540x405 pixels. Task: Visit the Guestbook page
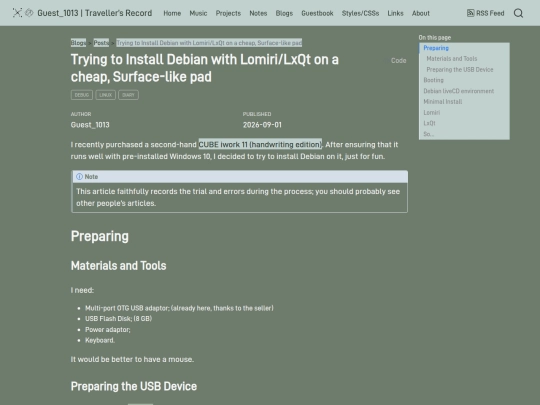[317, 13]
